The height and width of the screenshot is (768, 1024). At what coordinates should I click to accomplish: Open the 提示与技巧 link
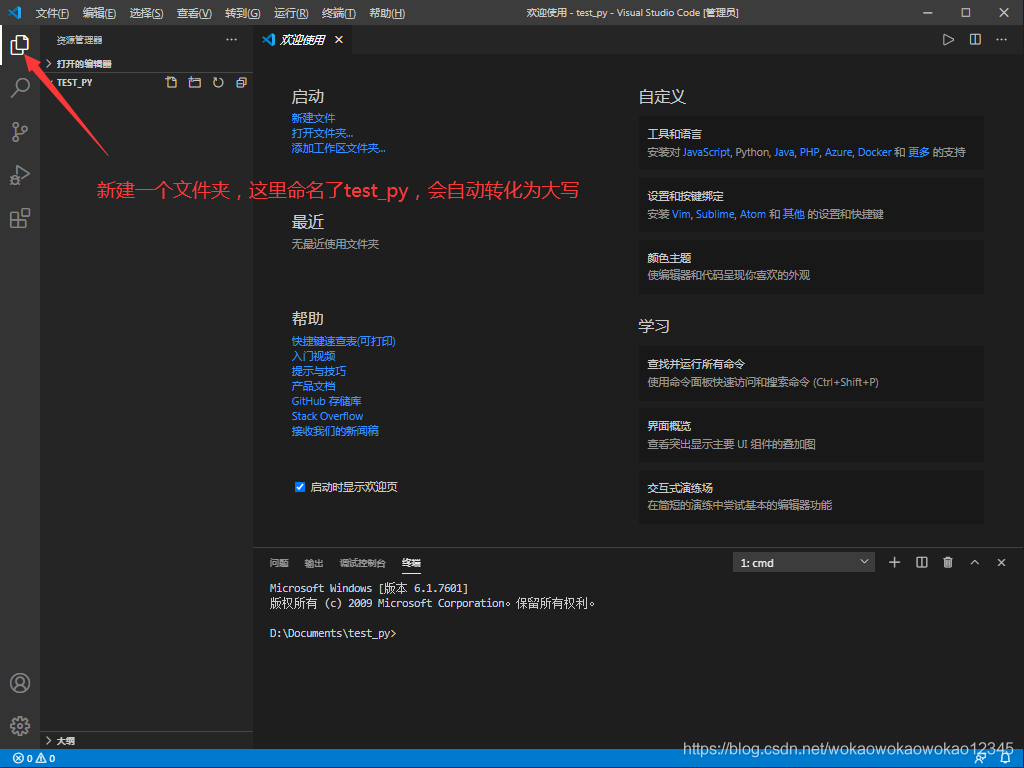pos(319,371)
